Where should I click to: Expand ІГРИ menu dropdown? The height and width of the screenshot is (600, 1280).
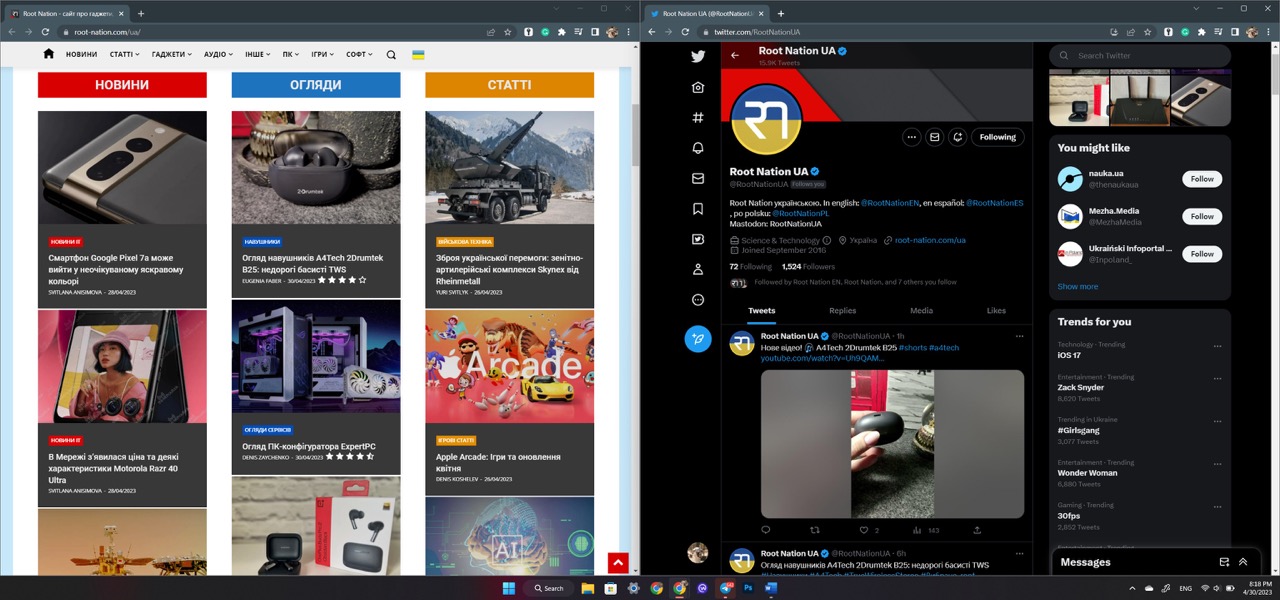pos(323,55)
